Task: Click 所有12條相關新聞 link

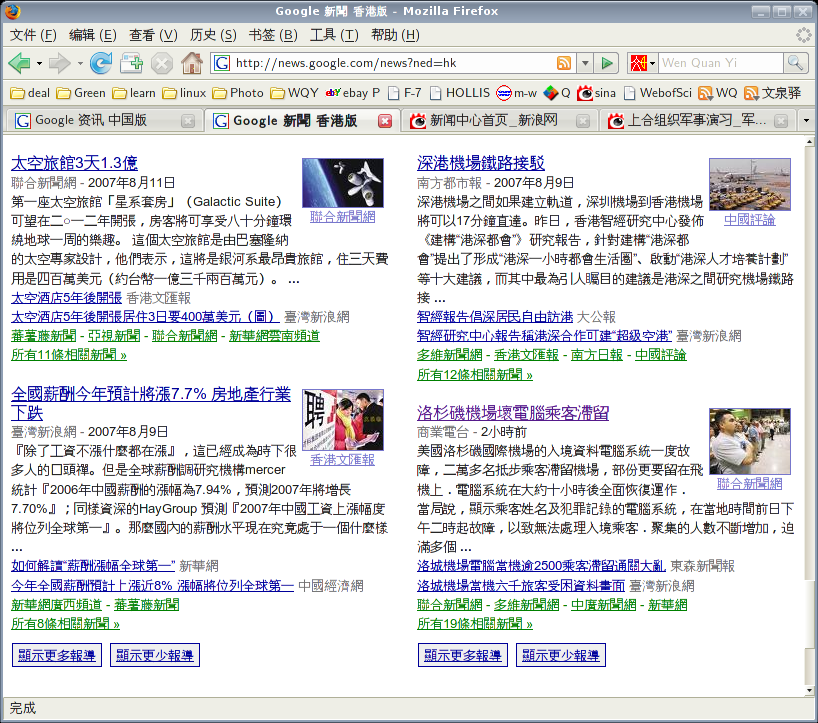Action: [475, 375]
